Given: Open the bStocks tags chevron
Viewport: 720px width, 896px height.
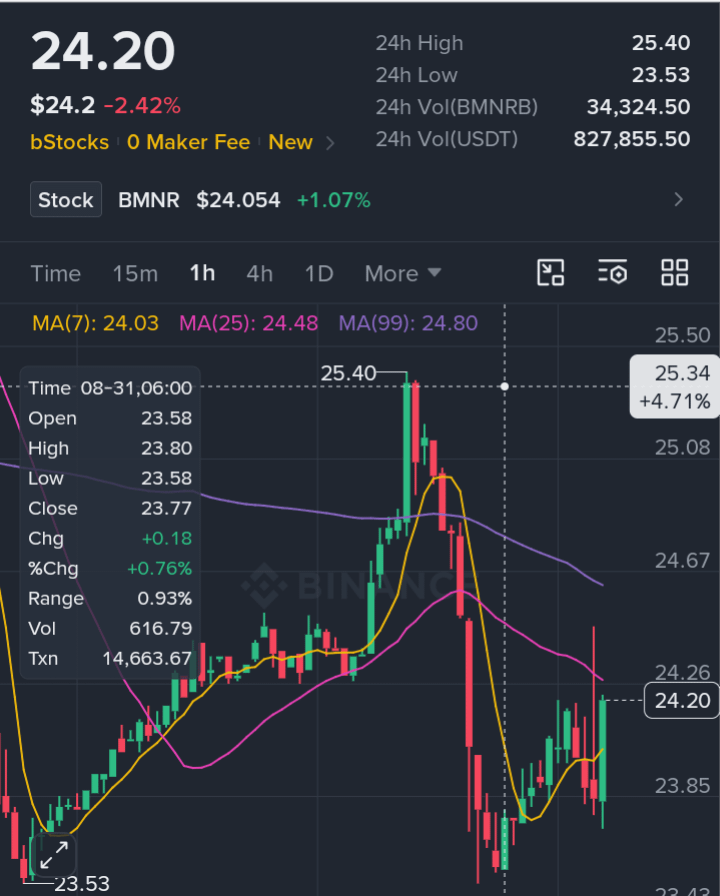Looking at the screenshot, I should tap(330, 143).
